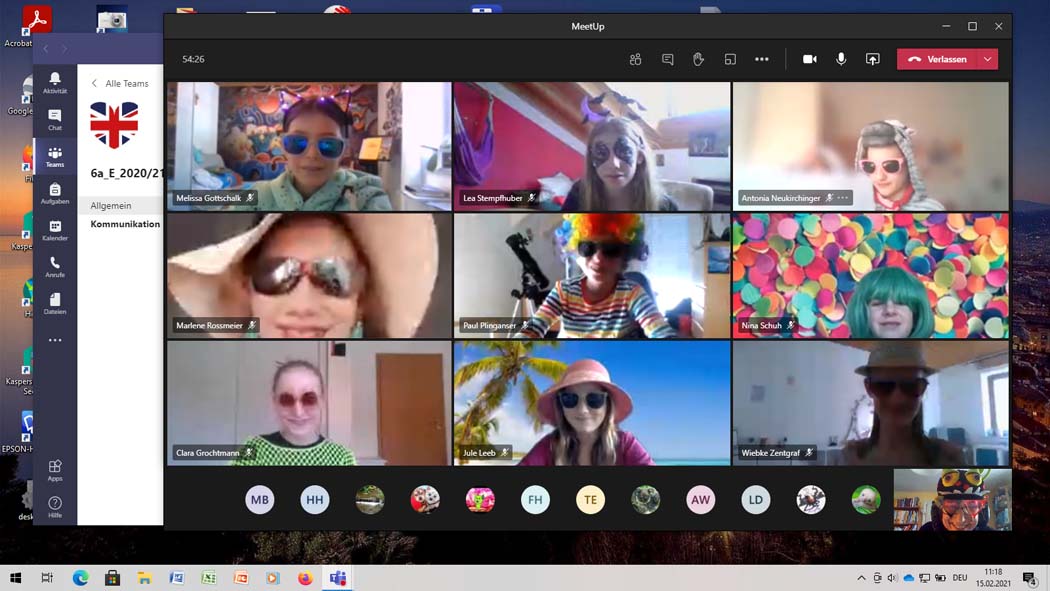Viewport: 1050px width, 591px height.
Task: Open Hilfe at the sidebar bottom
Action: [55, 507]
